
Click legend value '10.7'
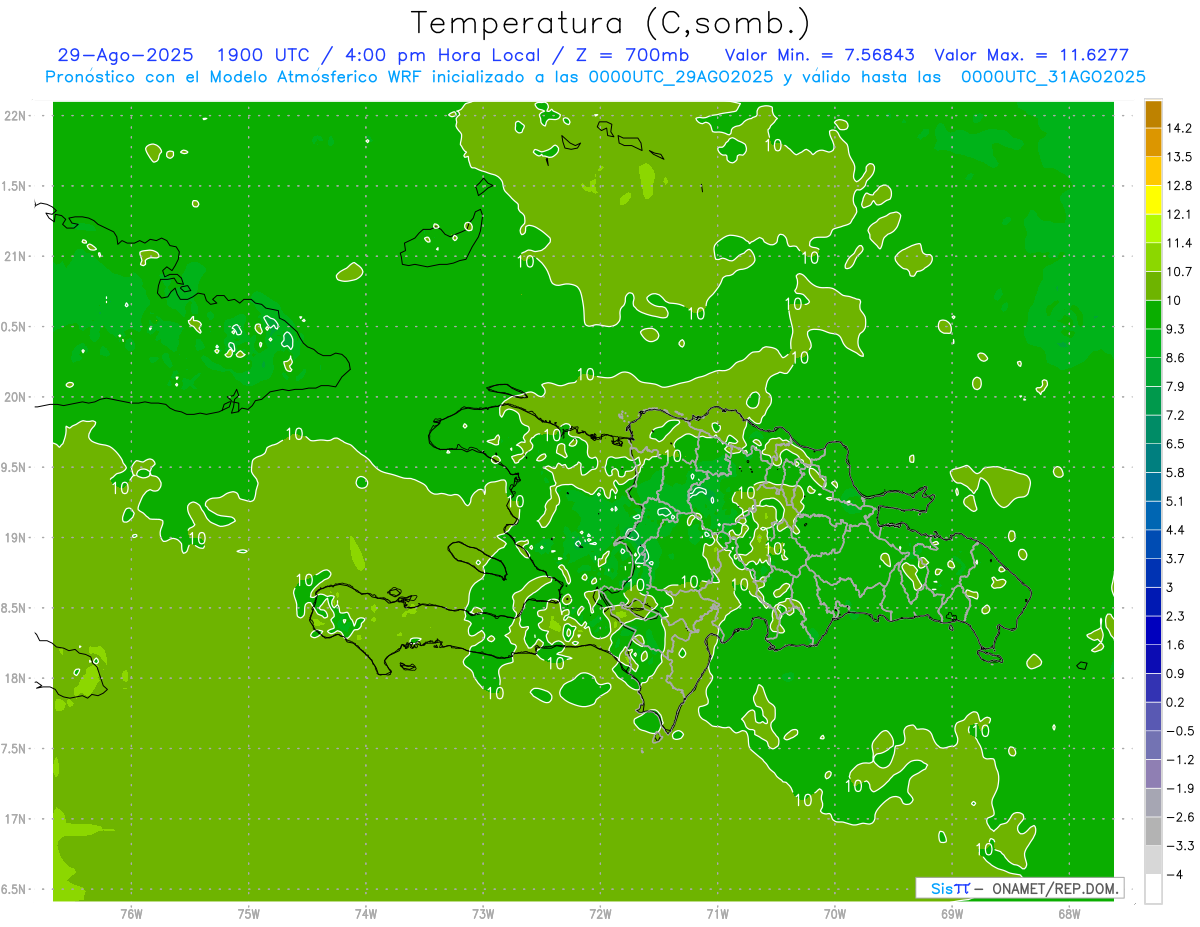point(1179,272)
